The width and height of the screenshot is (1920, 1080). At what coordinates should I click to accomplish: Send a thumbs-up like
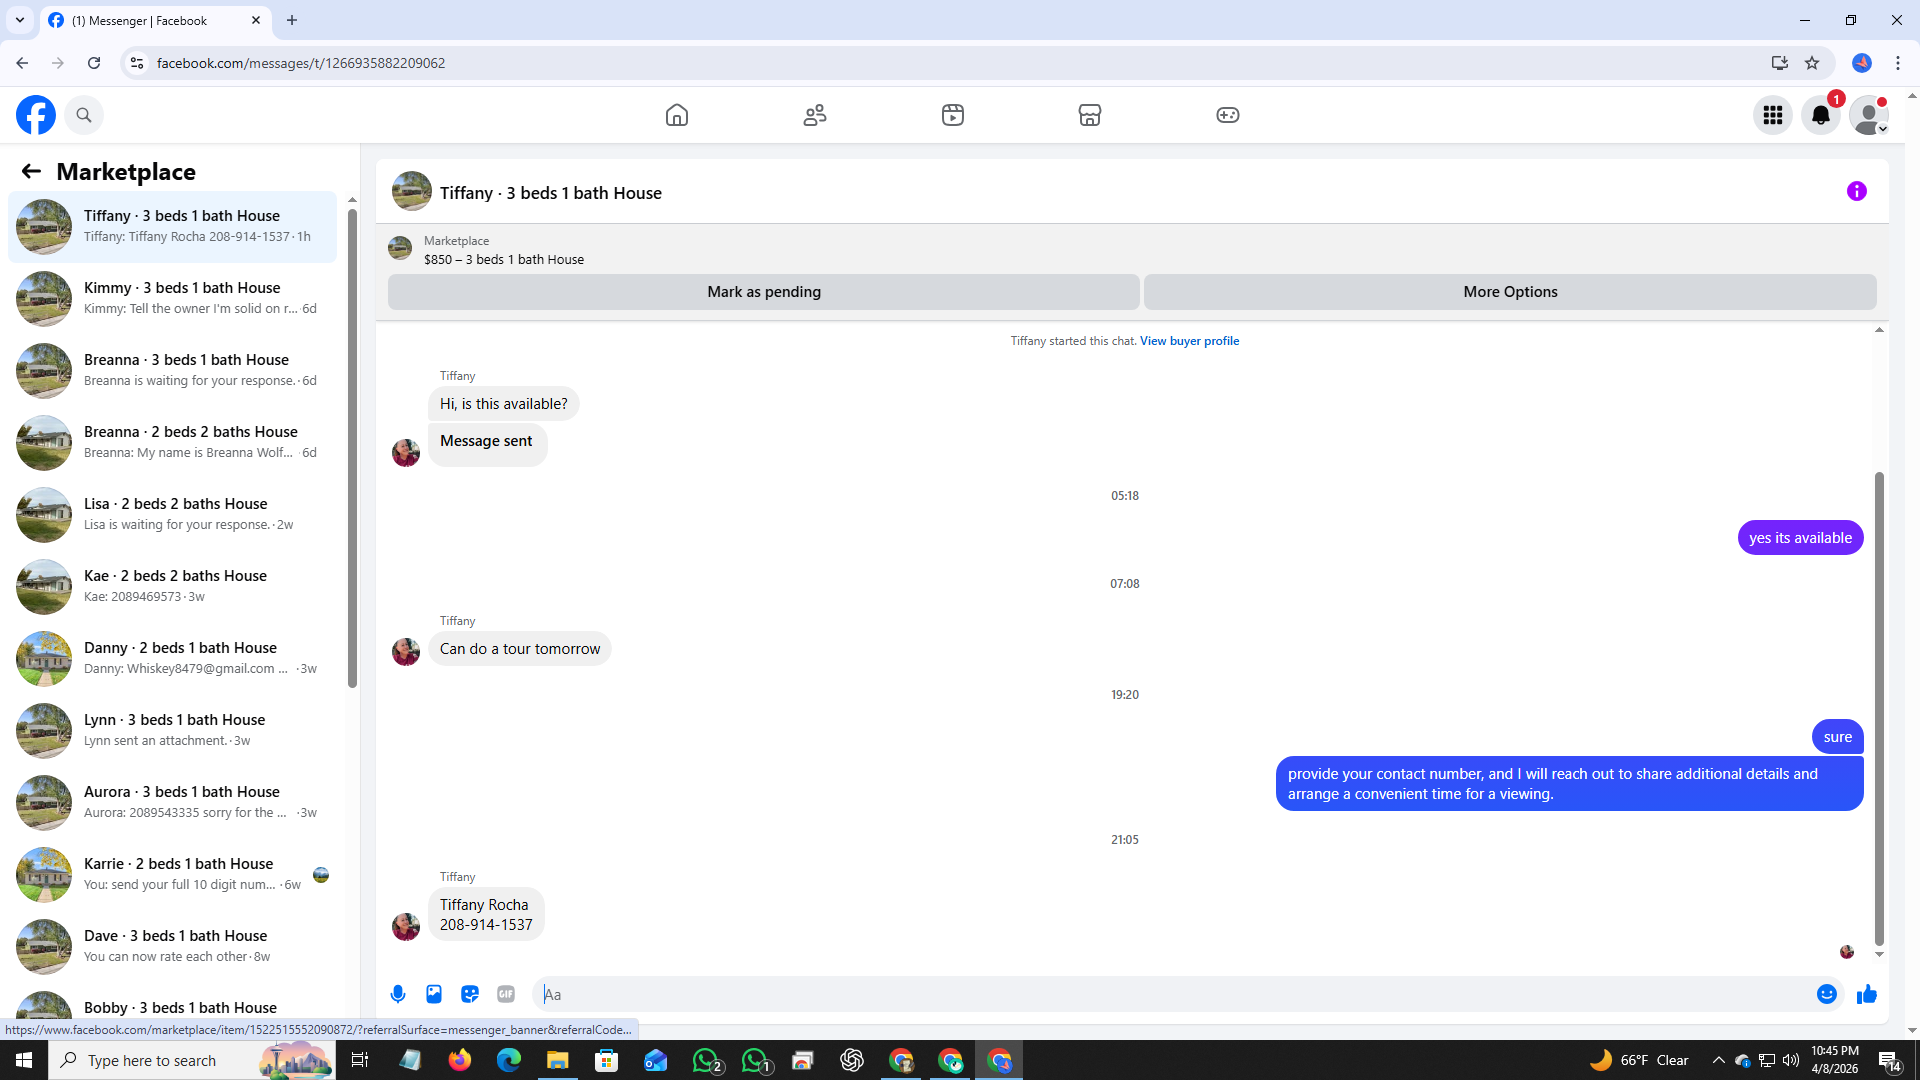pos(1866,994)
